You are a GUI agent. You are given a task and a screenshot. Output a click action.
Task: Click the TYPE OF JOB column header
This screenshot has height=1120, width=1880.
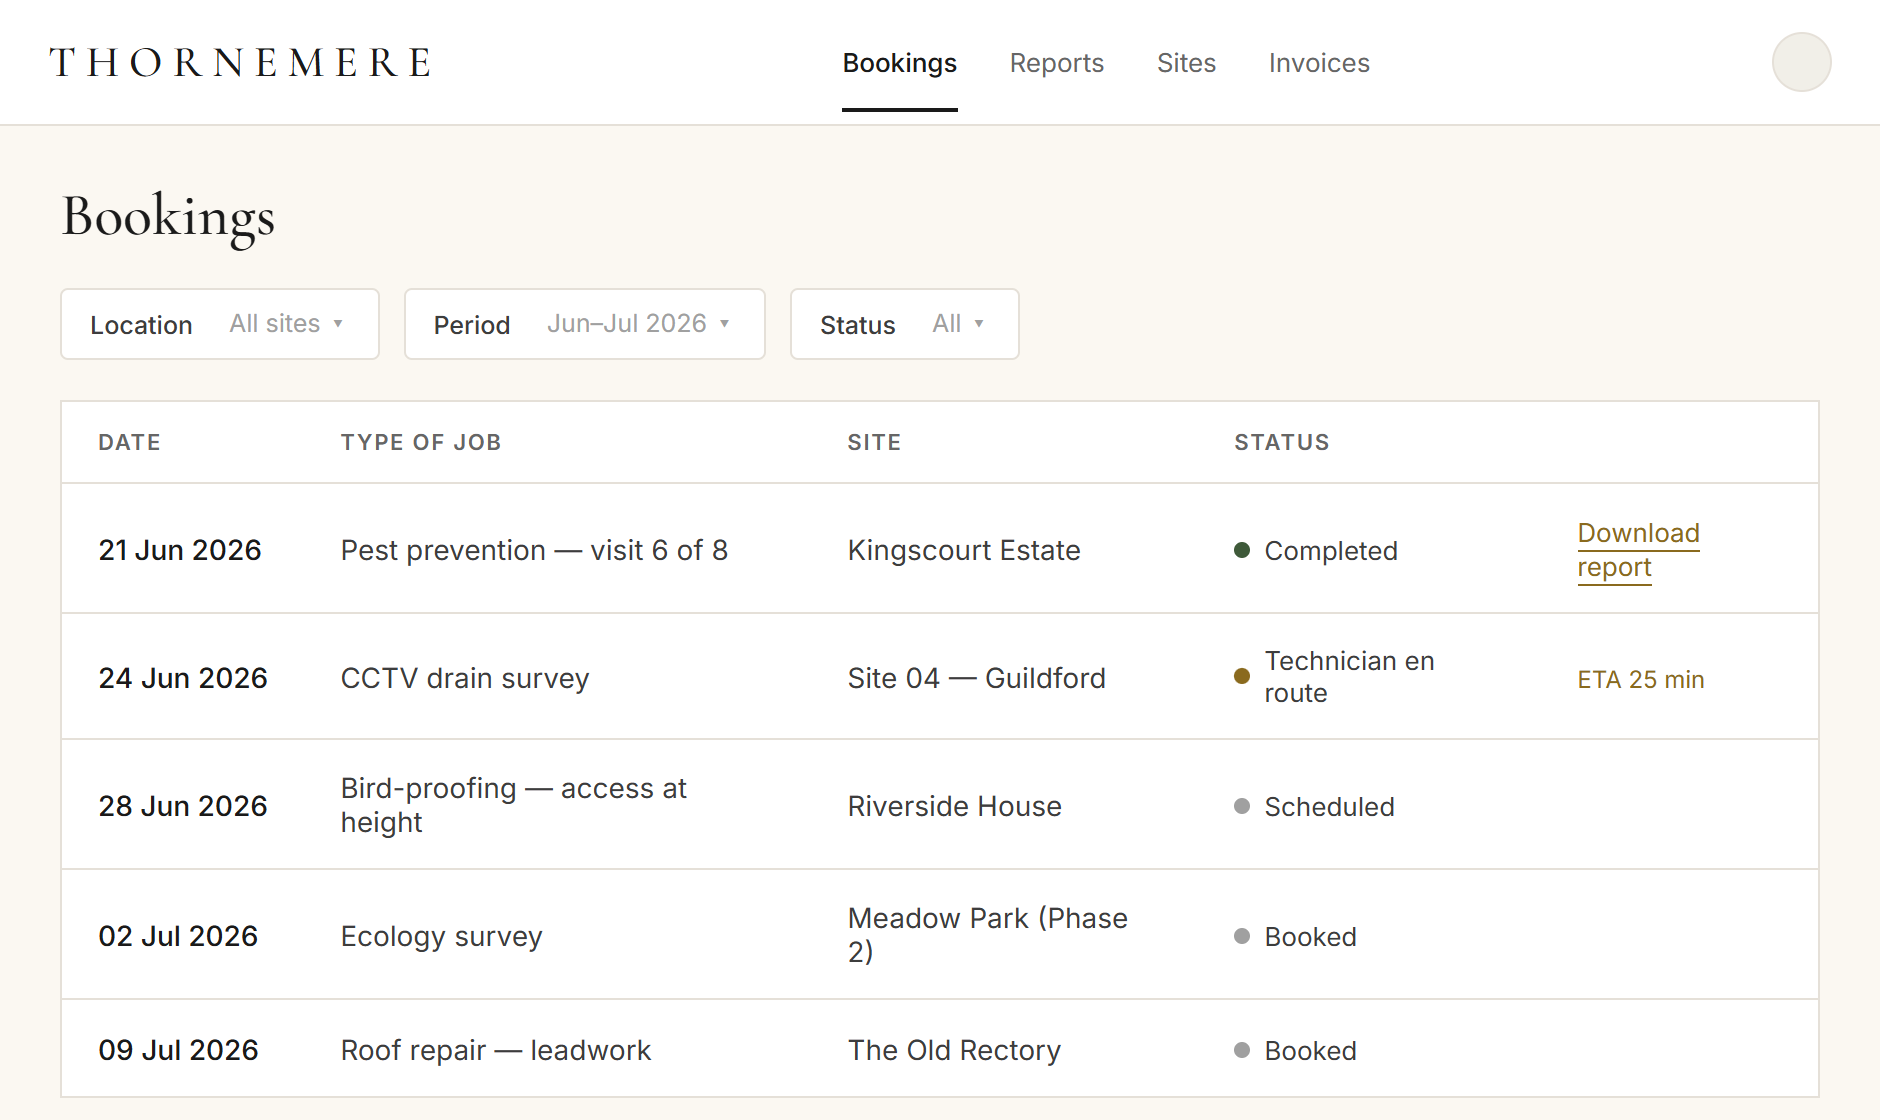pyautogui.click(x=421, y=442)
